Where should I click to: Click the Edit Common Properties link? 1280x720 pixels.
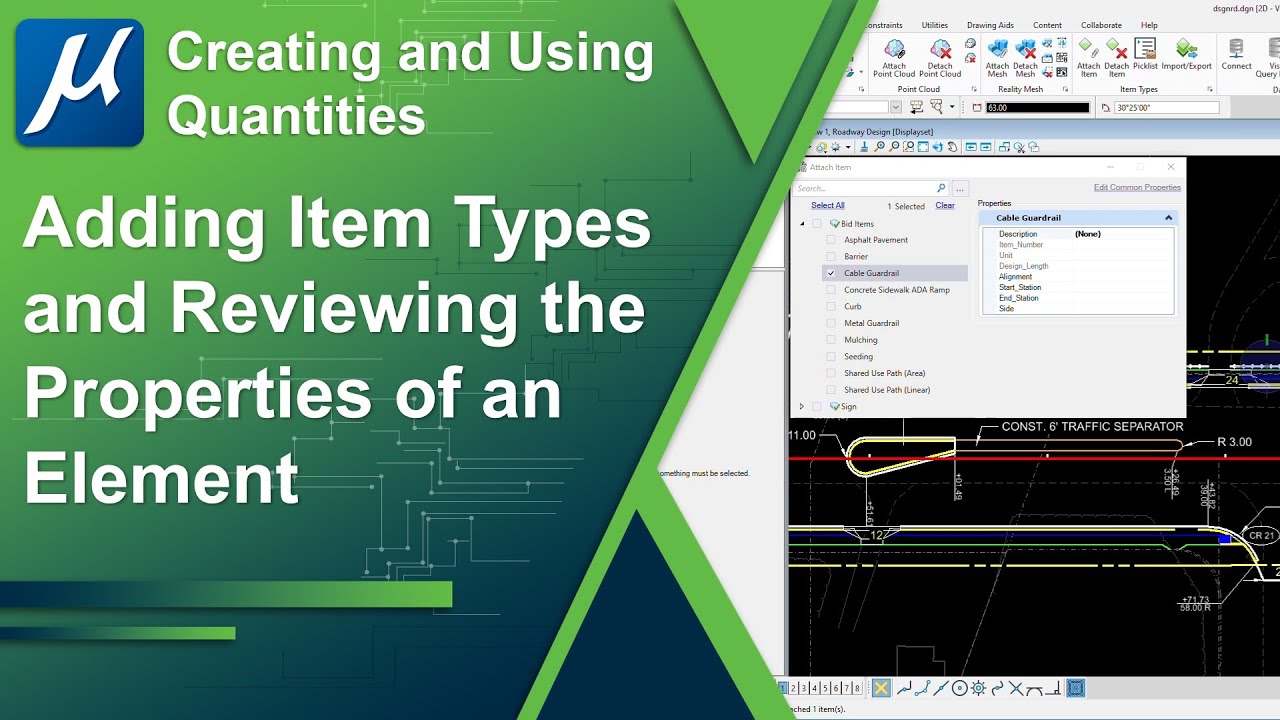point(1137,187)
